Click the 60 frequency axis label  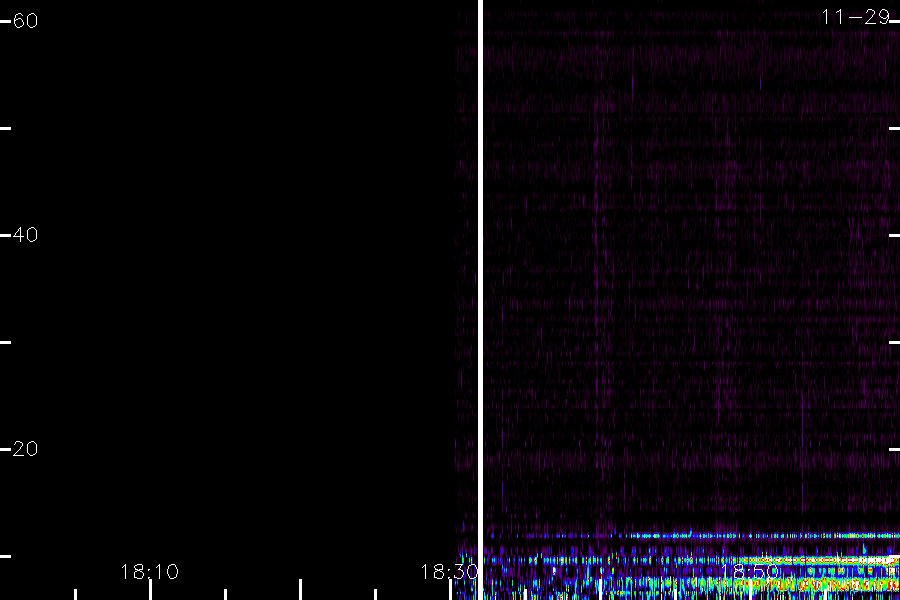[25, 21]
